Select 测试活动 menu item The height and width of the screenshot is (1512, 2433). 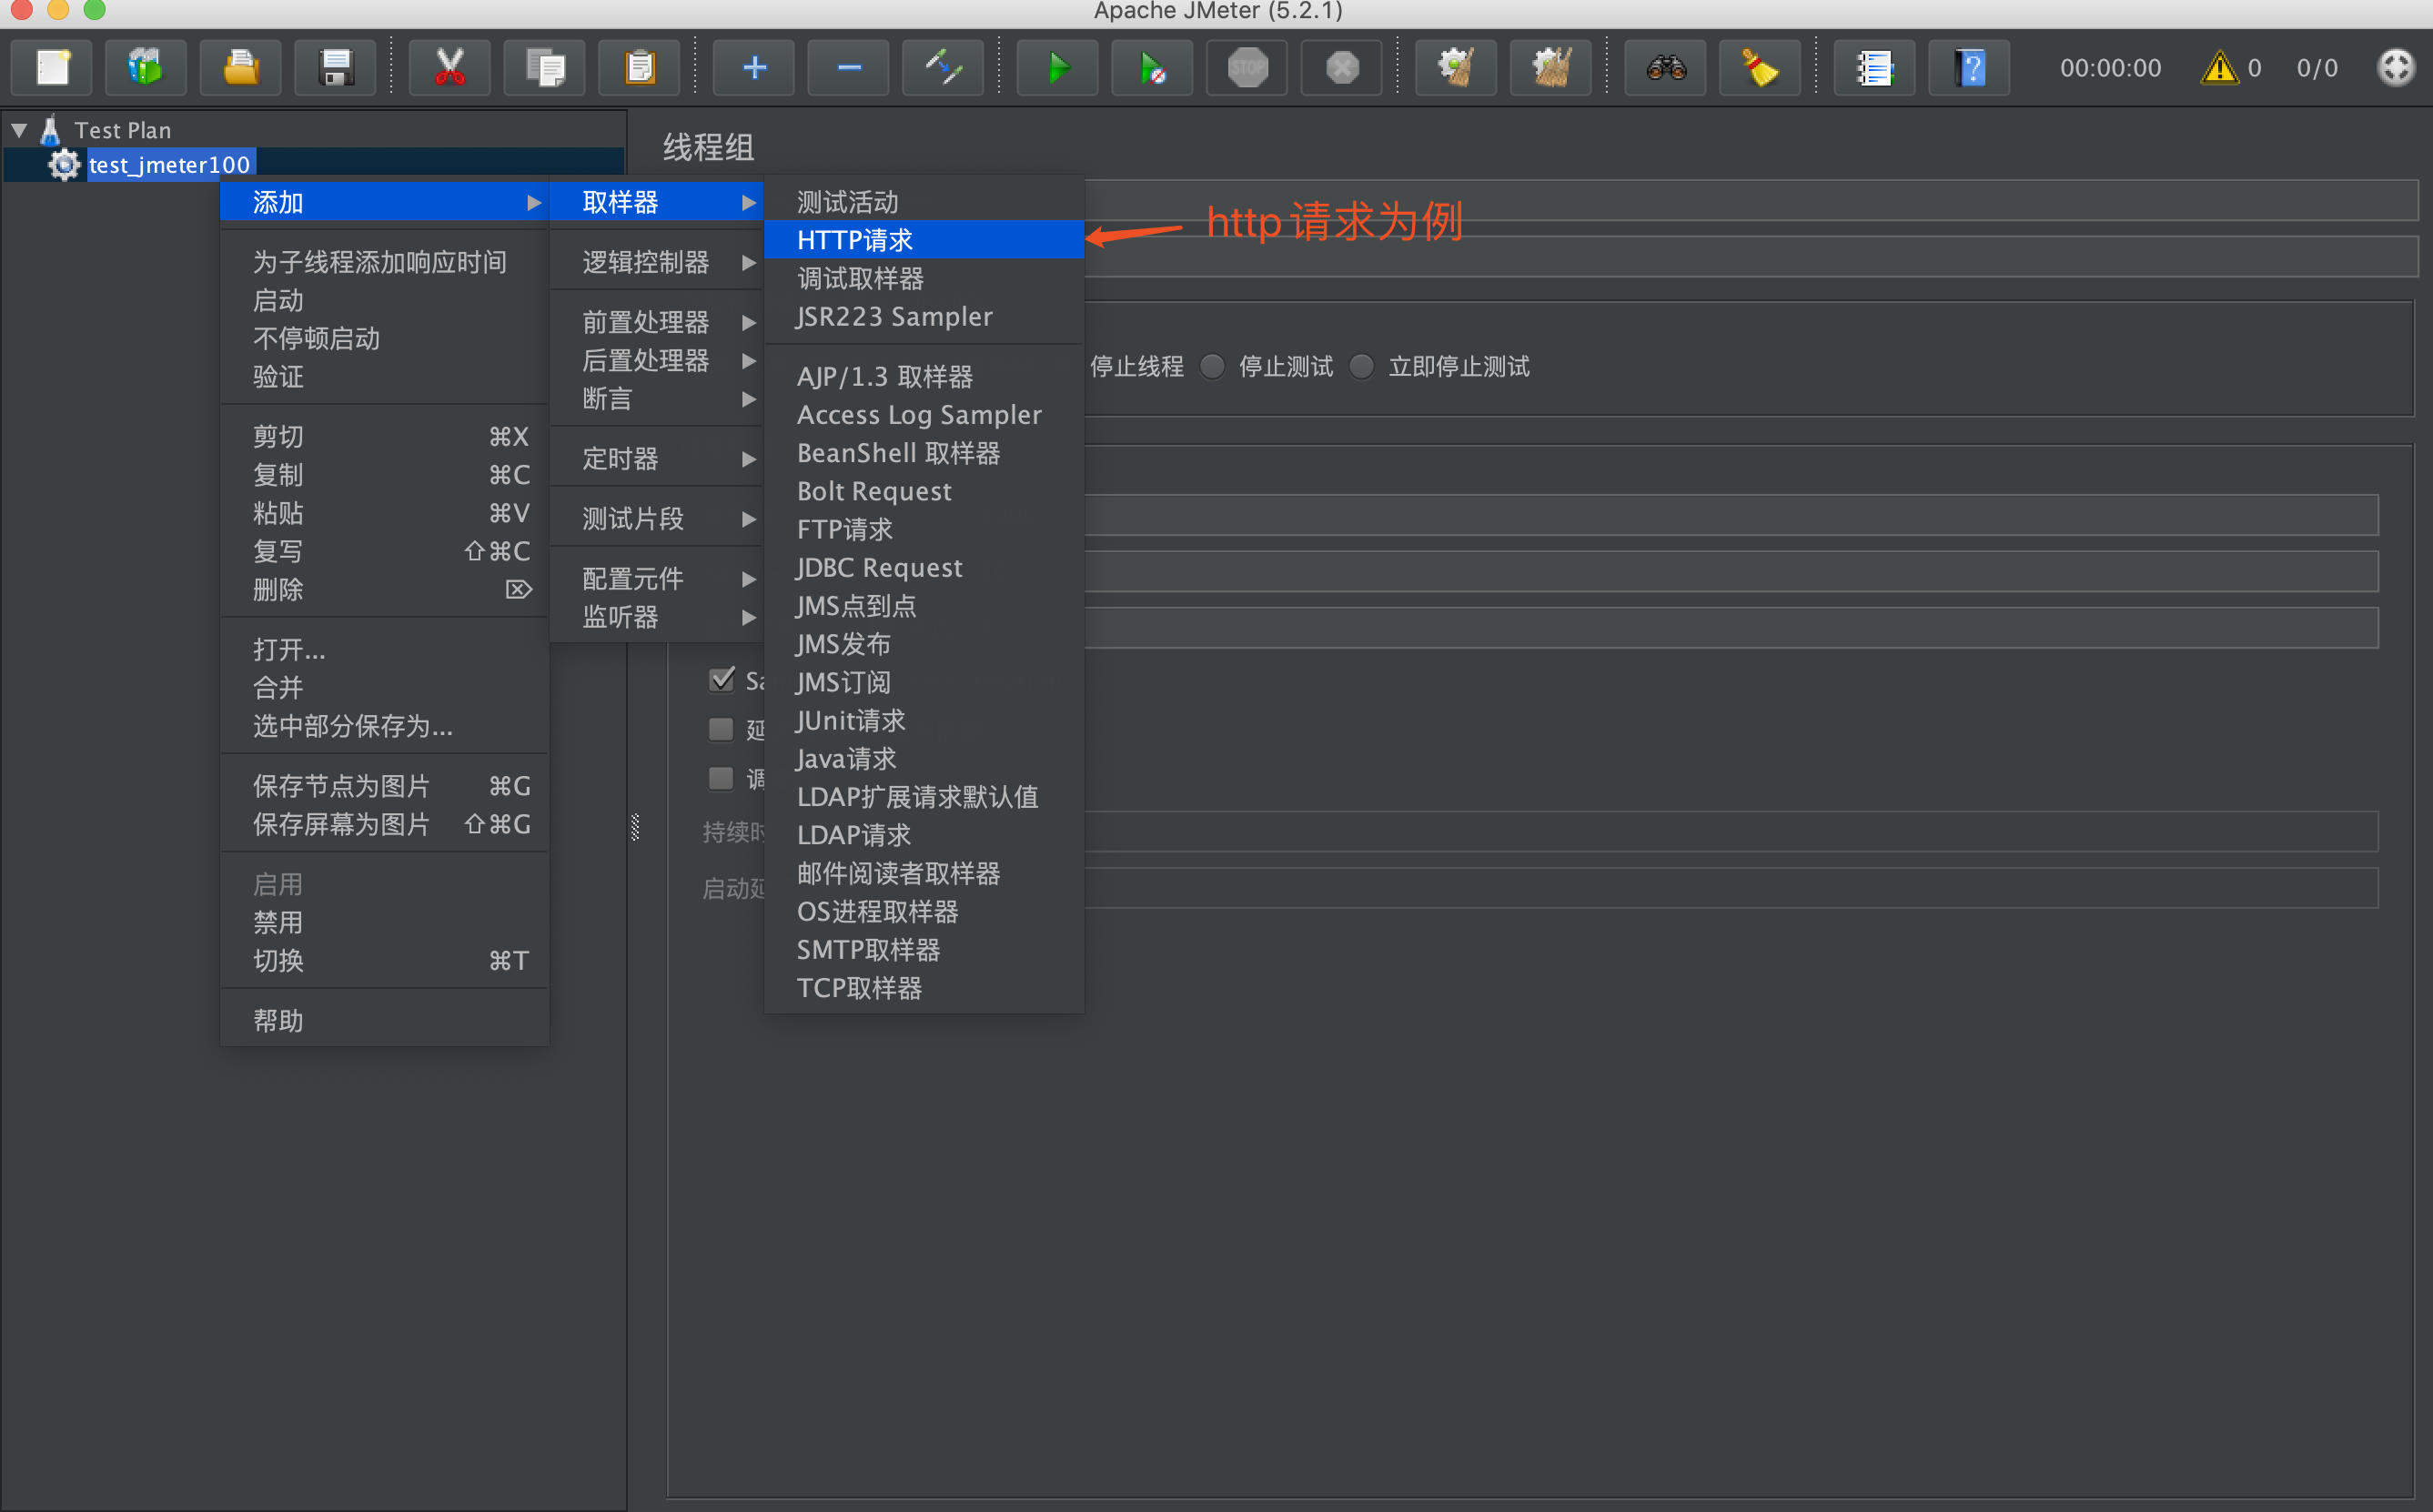click(x=924, y=202)
